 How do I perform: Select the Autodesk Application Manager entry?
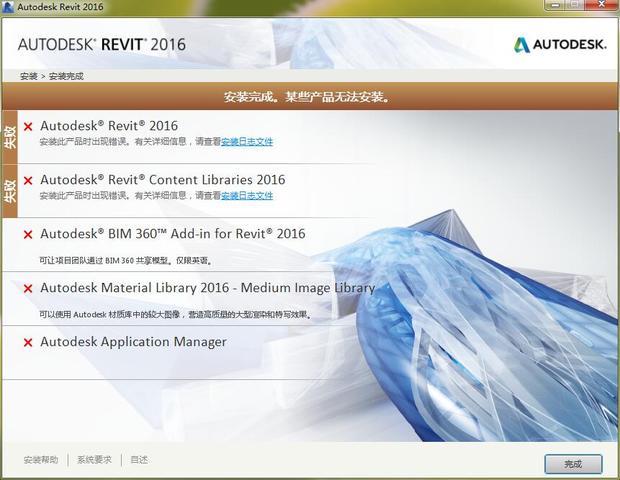(x=133, y=342)
